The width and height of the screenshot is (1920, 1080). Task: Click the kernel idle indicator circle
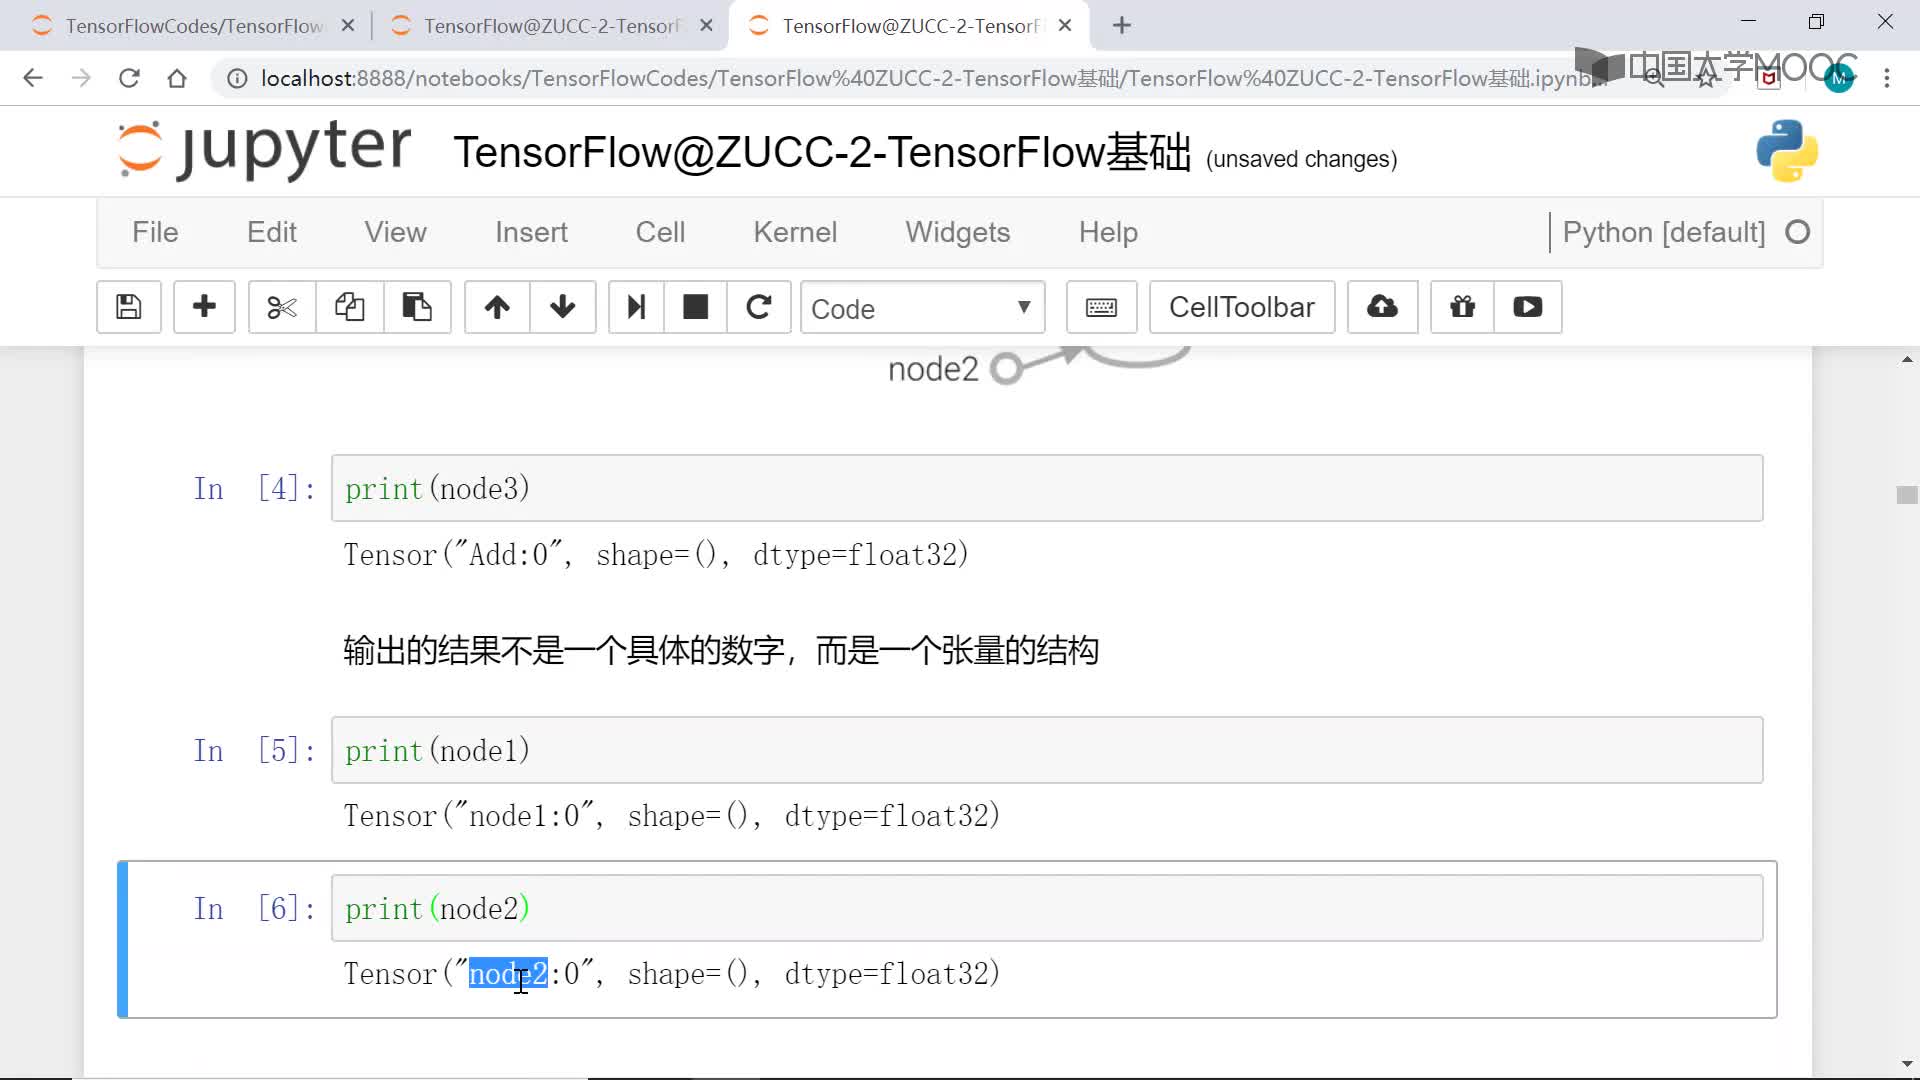(1797, 232)
